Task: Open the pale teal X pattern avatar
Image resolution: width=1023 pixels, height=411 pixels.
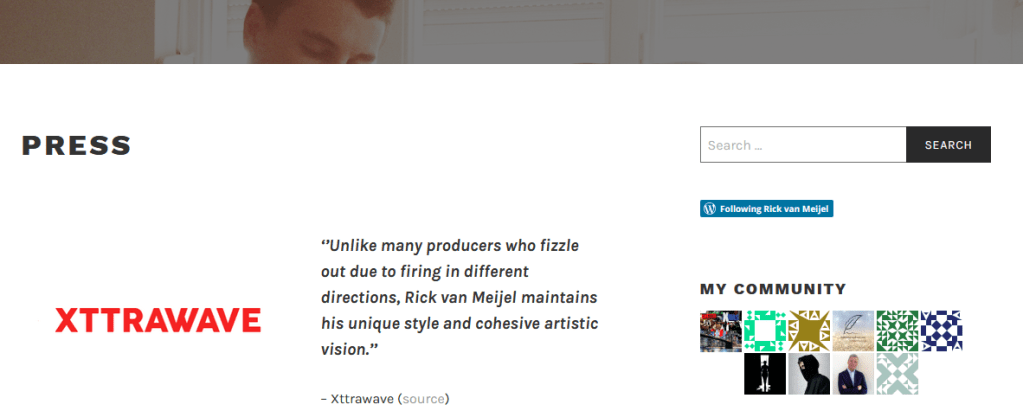Action: click(897, 374)
